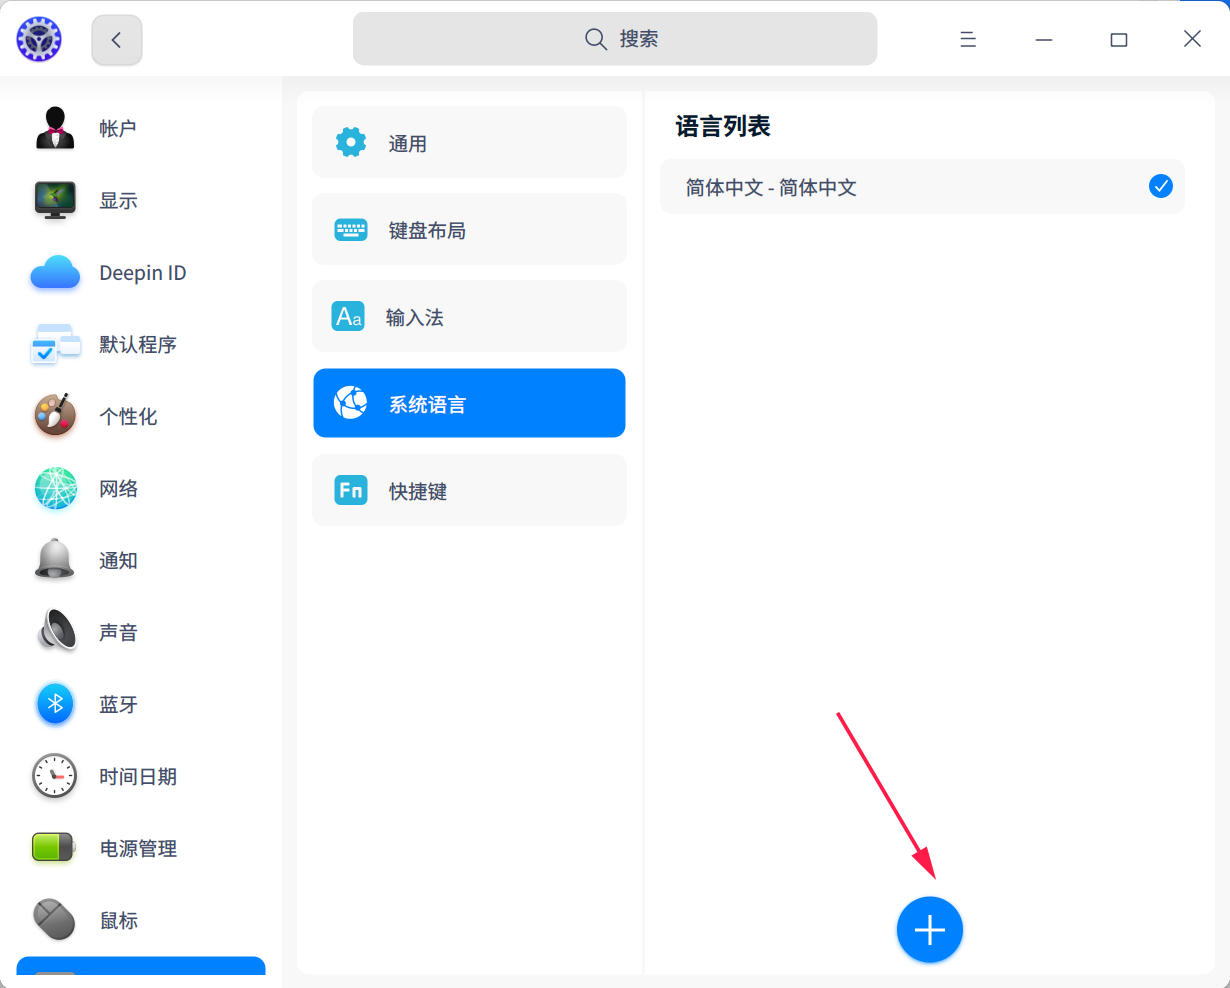Click the Control Center gear logo icon

click(x=39, y=39)
